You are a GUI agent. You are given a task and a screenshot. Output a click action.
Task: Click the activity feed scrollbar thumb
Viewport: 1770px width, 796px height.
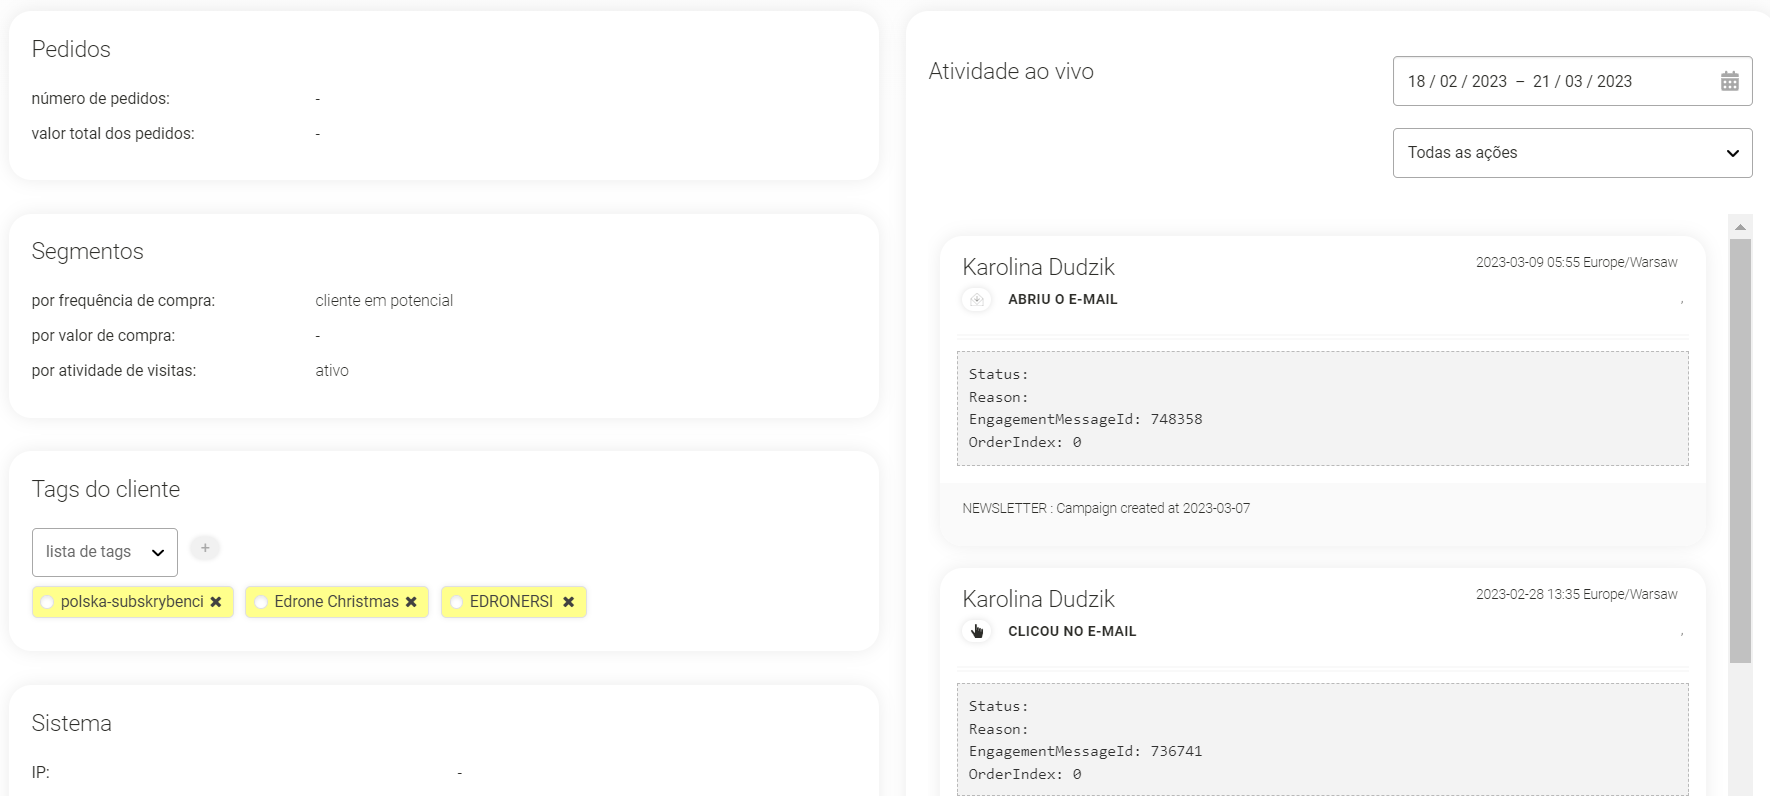click(1740, 450)
